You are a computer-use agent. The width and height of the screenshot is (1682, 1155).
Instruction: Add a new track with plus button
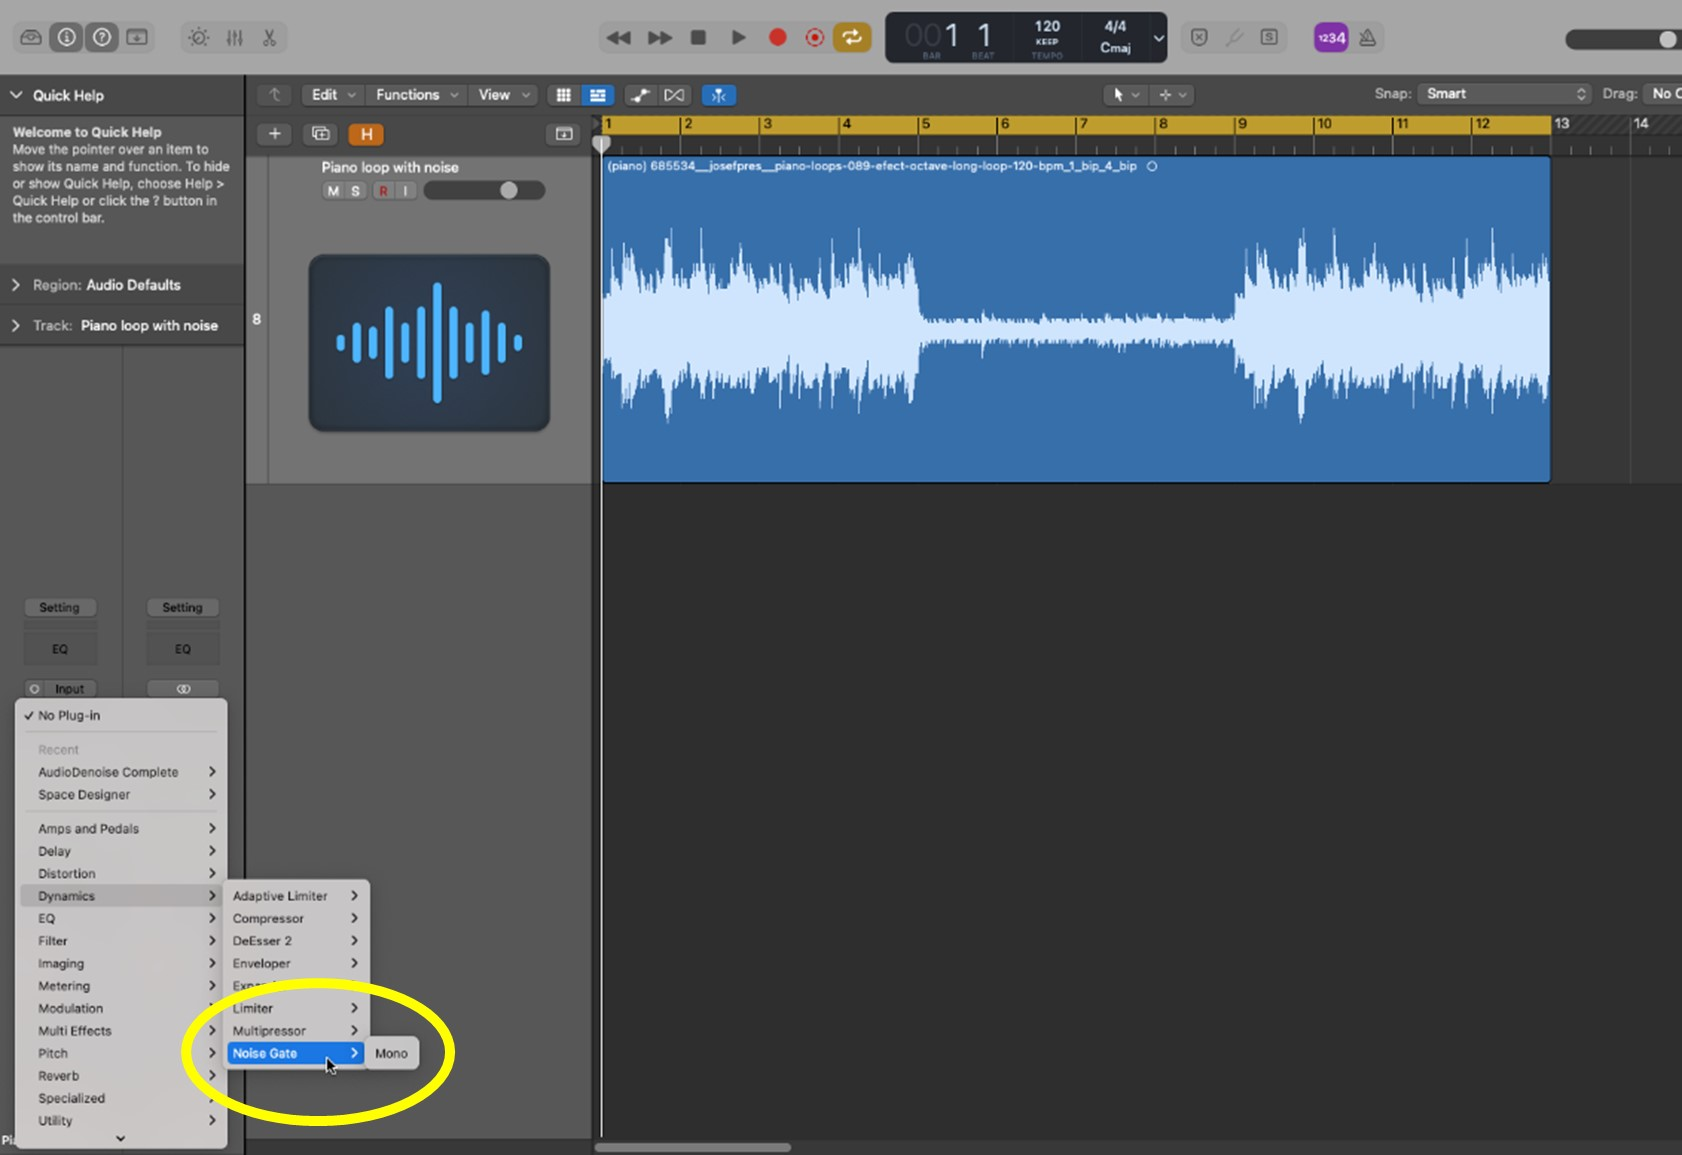275,134
